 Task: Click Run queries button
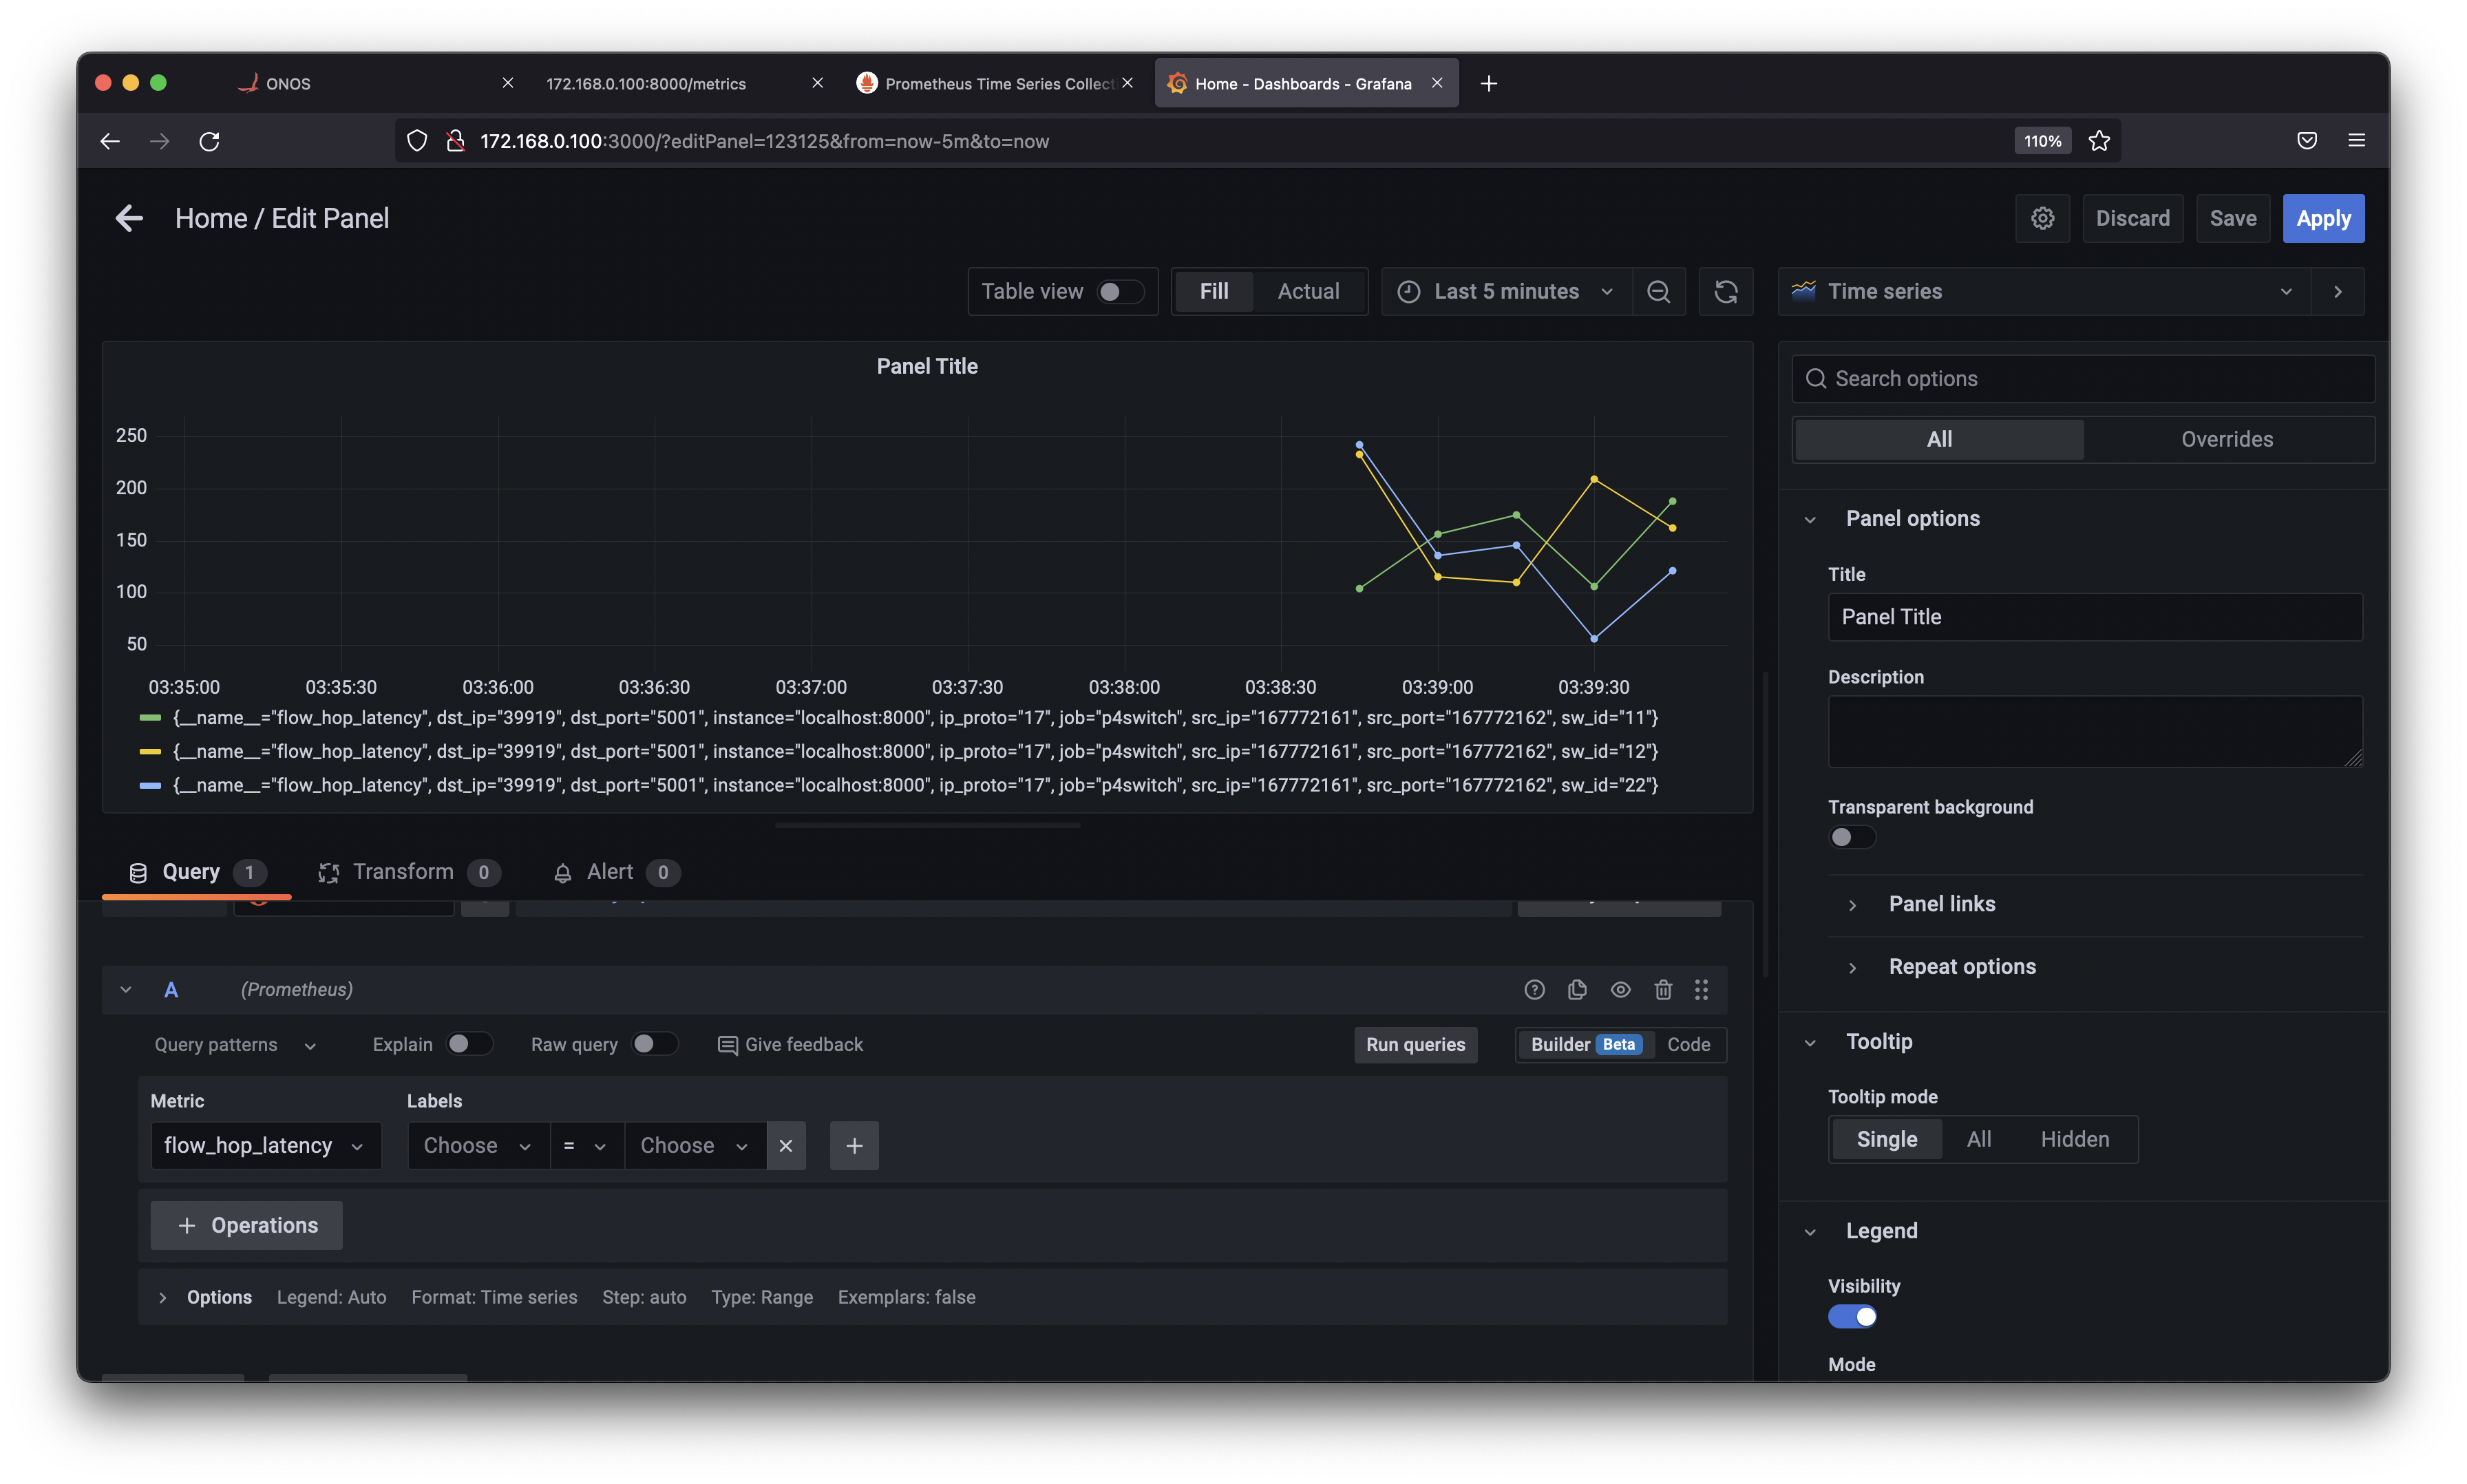coord(1415,1044)
